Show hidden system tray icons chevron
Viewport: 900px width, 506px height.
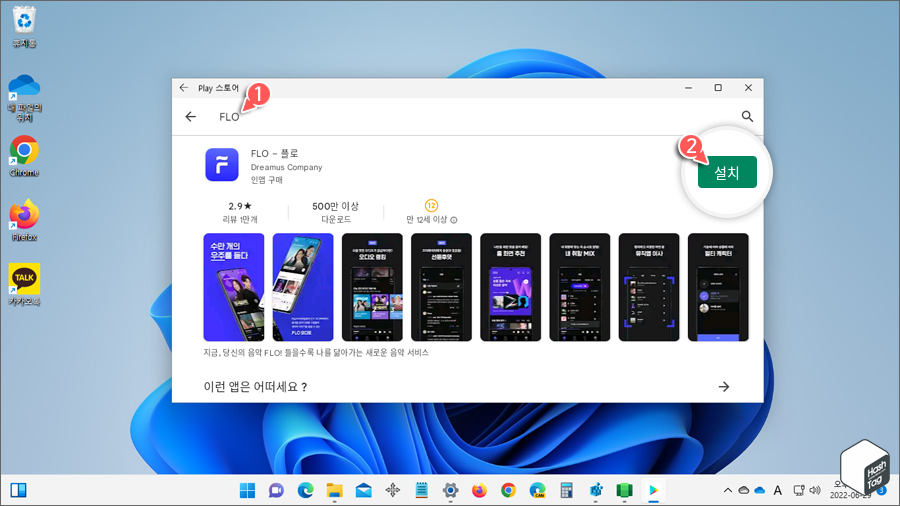pyautogui.click(x=728, y=491)
